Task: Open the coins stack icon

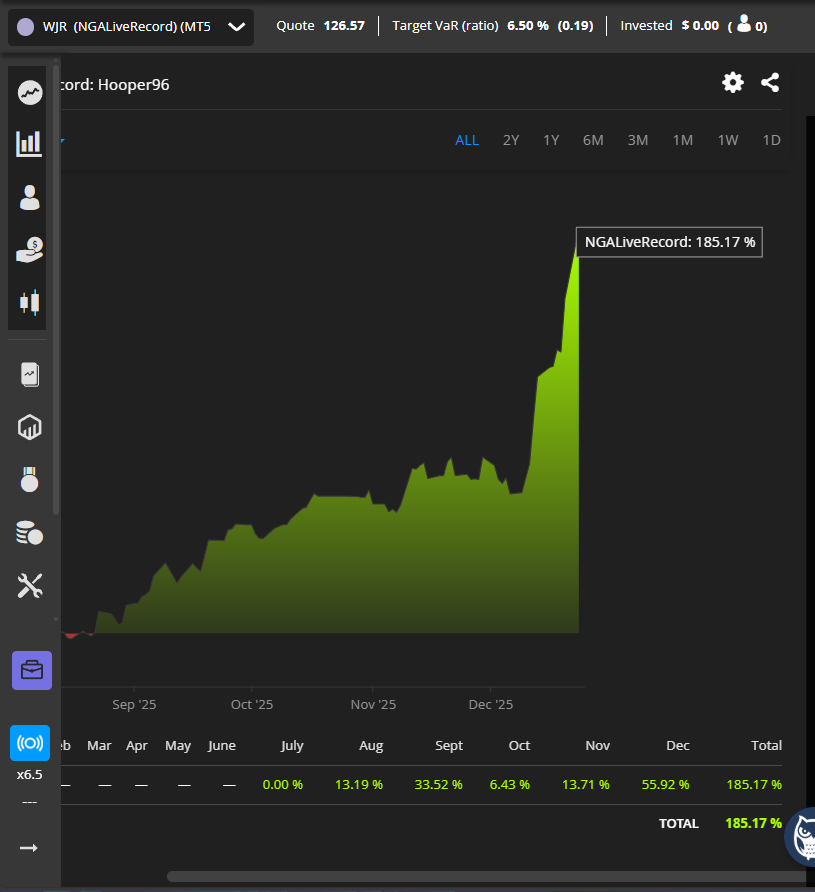Action: coord(30,532)
